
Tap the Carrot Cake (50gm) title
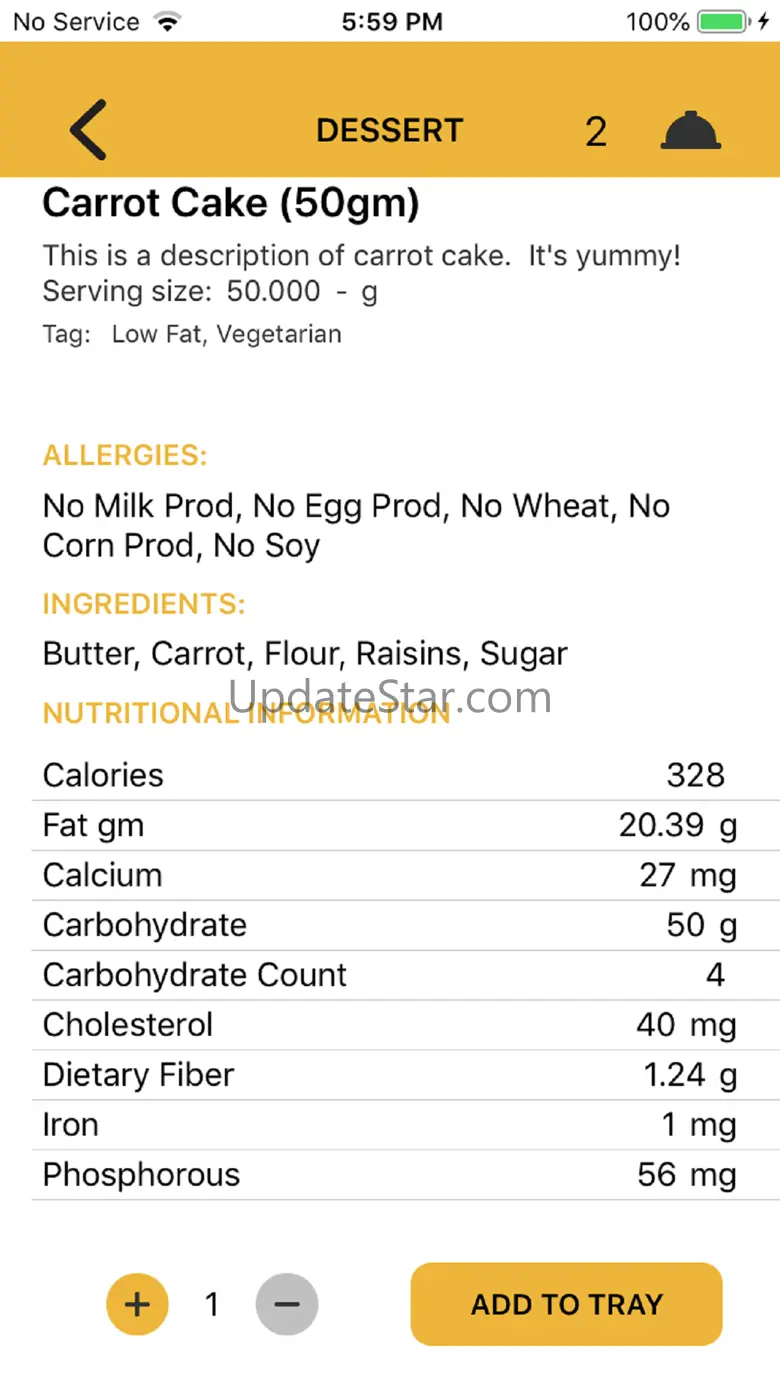231,204
